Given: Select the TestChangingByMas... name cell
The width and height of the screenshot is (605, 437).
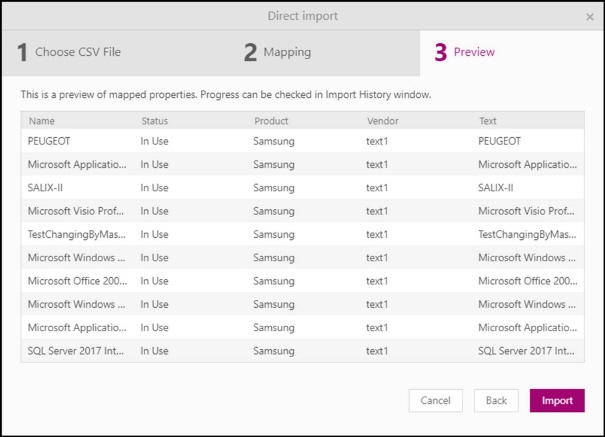Looking at the screenshot, I should pos(76,234).
